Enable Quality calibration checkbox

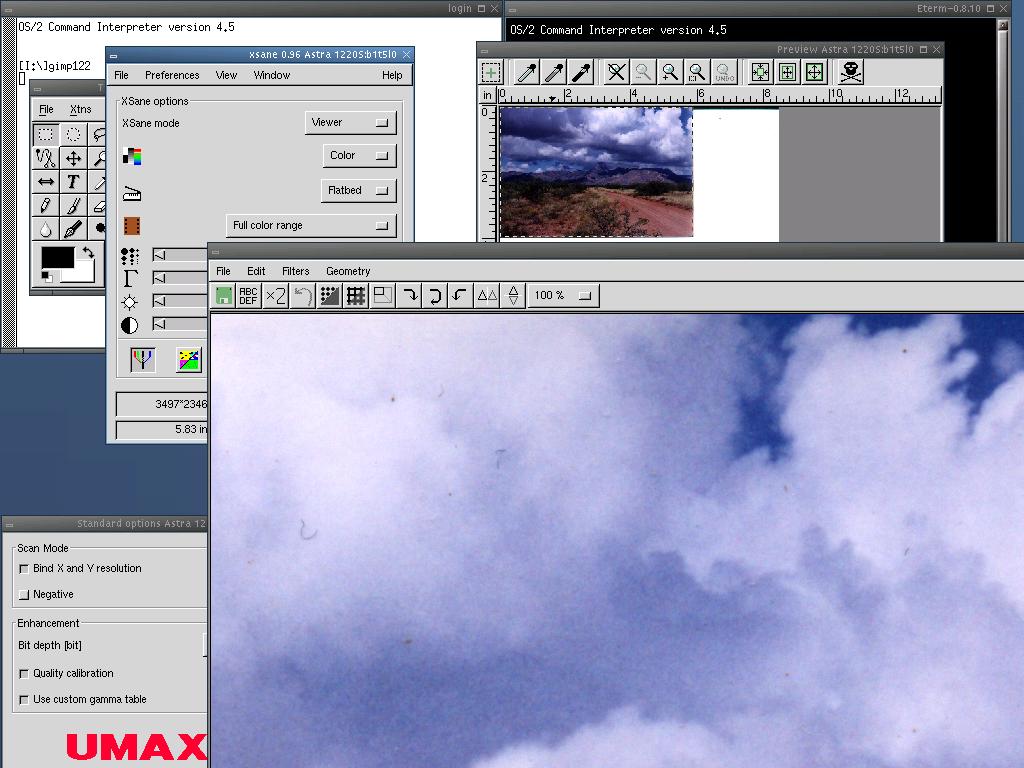24,673
